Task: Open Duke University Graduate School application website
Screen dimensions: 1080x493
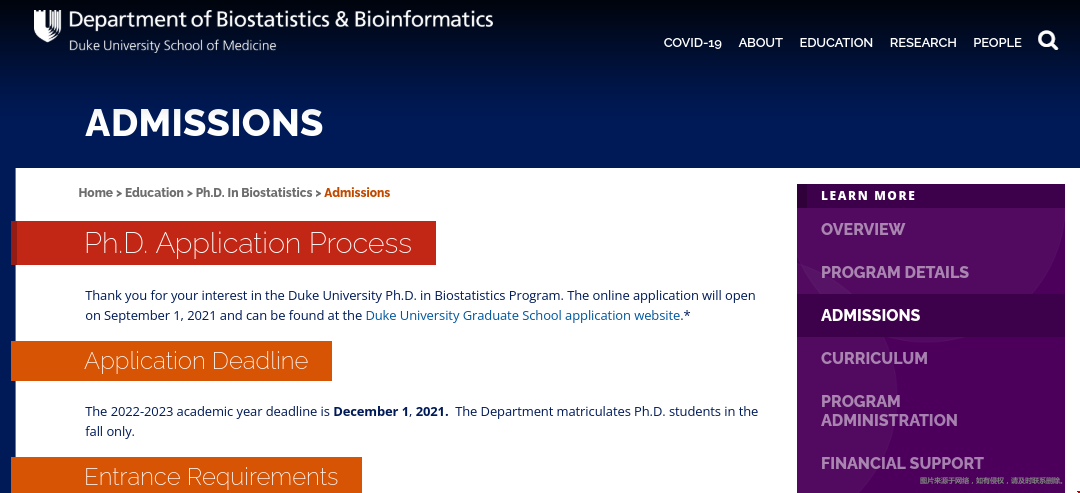Action: click(x=523, y=316)
